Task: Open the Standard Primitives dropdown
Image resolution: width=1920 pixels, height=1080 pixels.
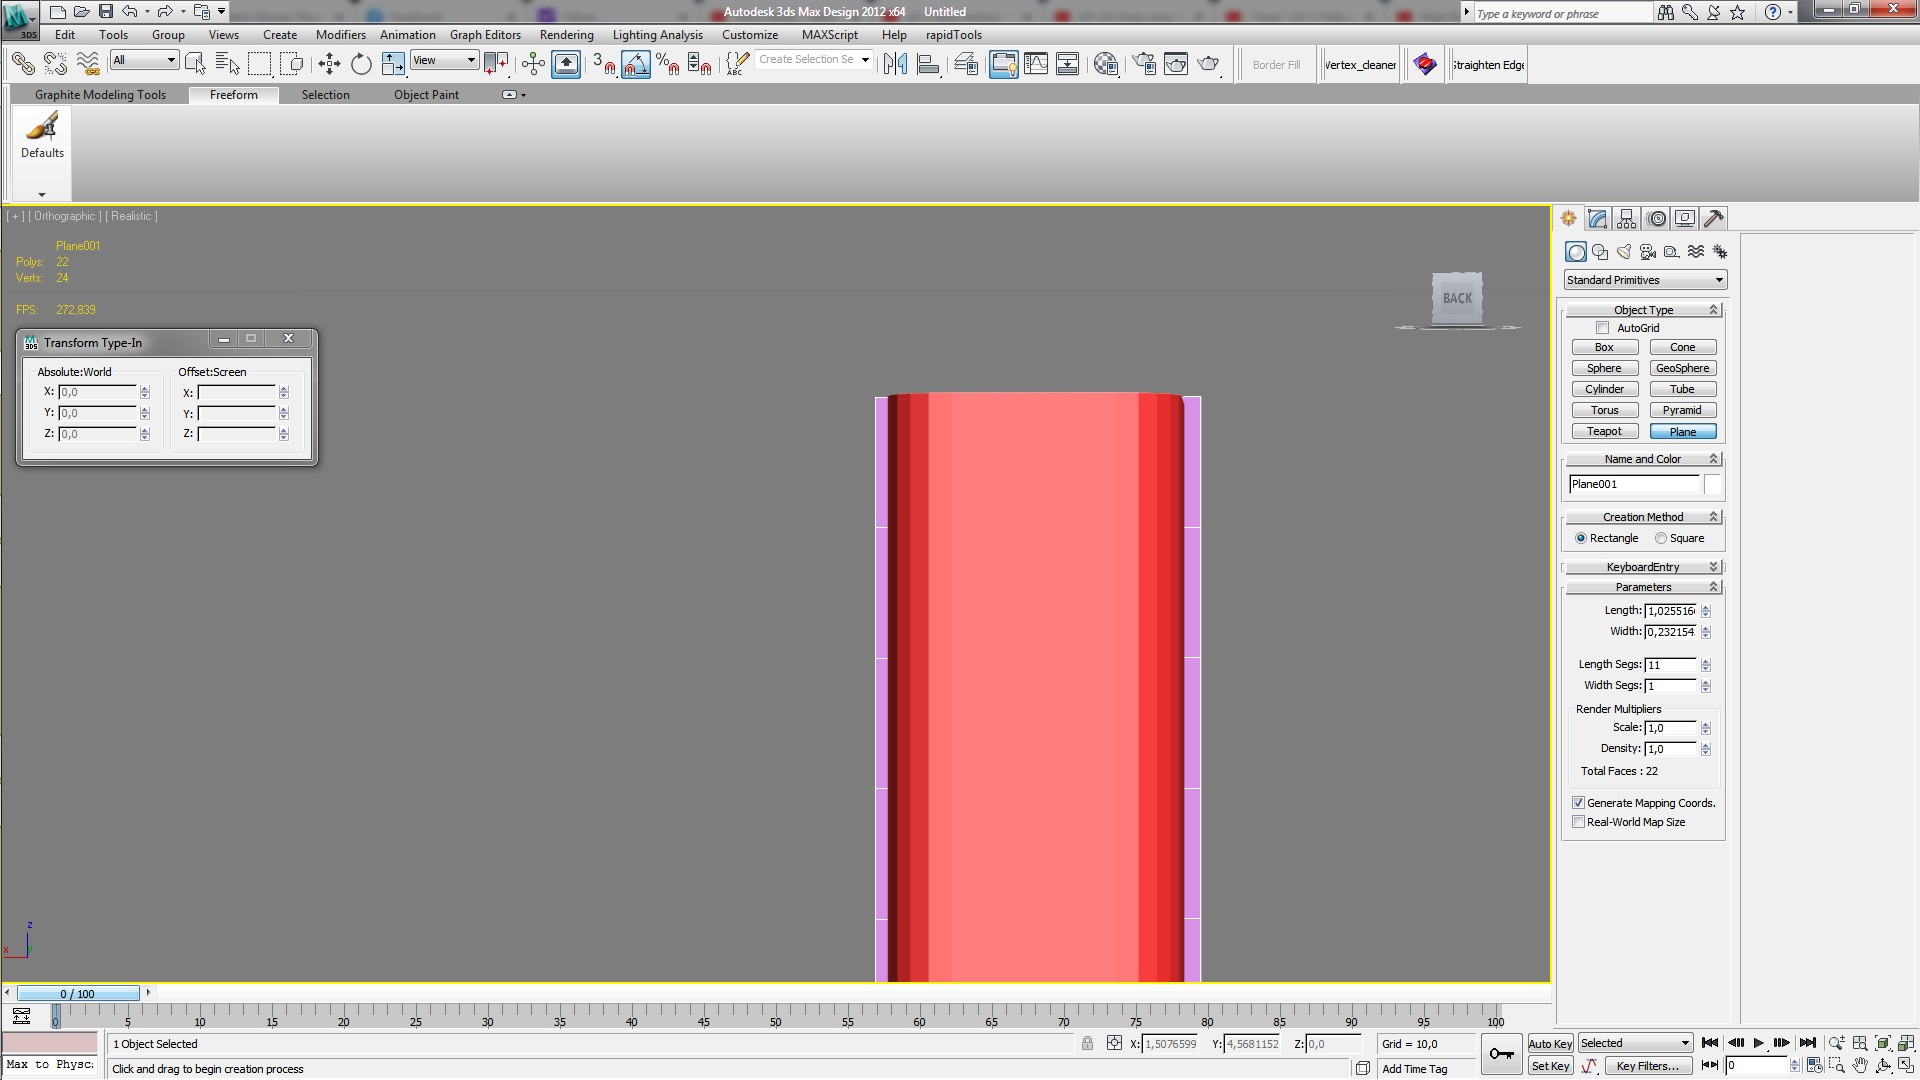Action: (1645, 280)
